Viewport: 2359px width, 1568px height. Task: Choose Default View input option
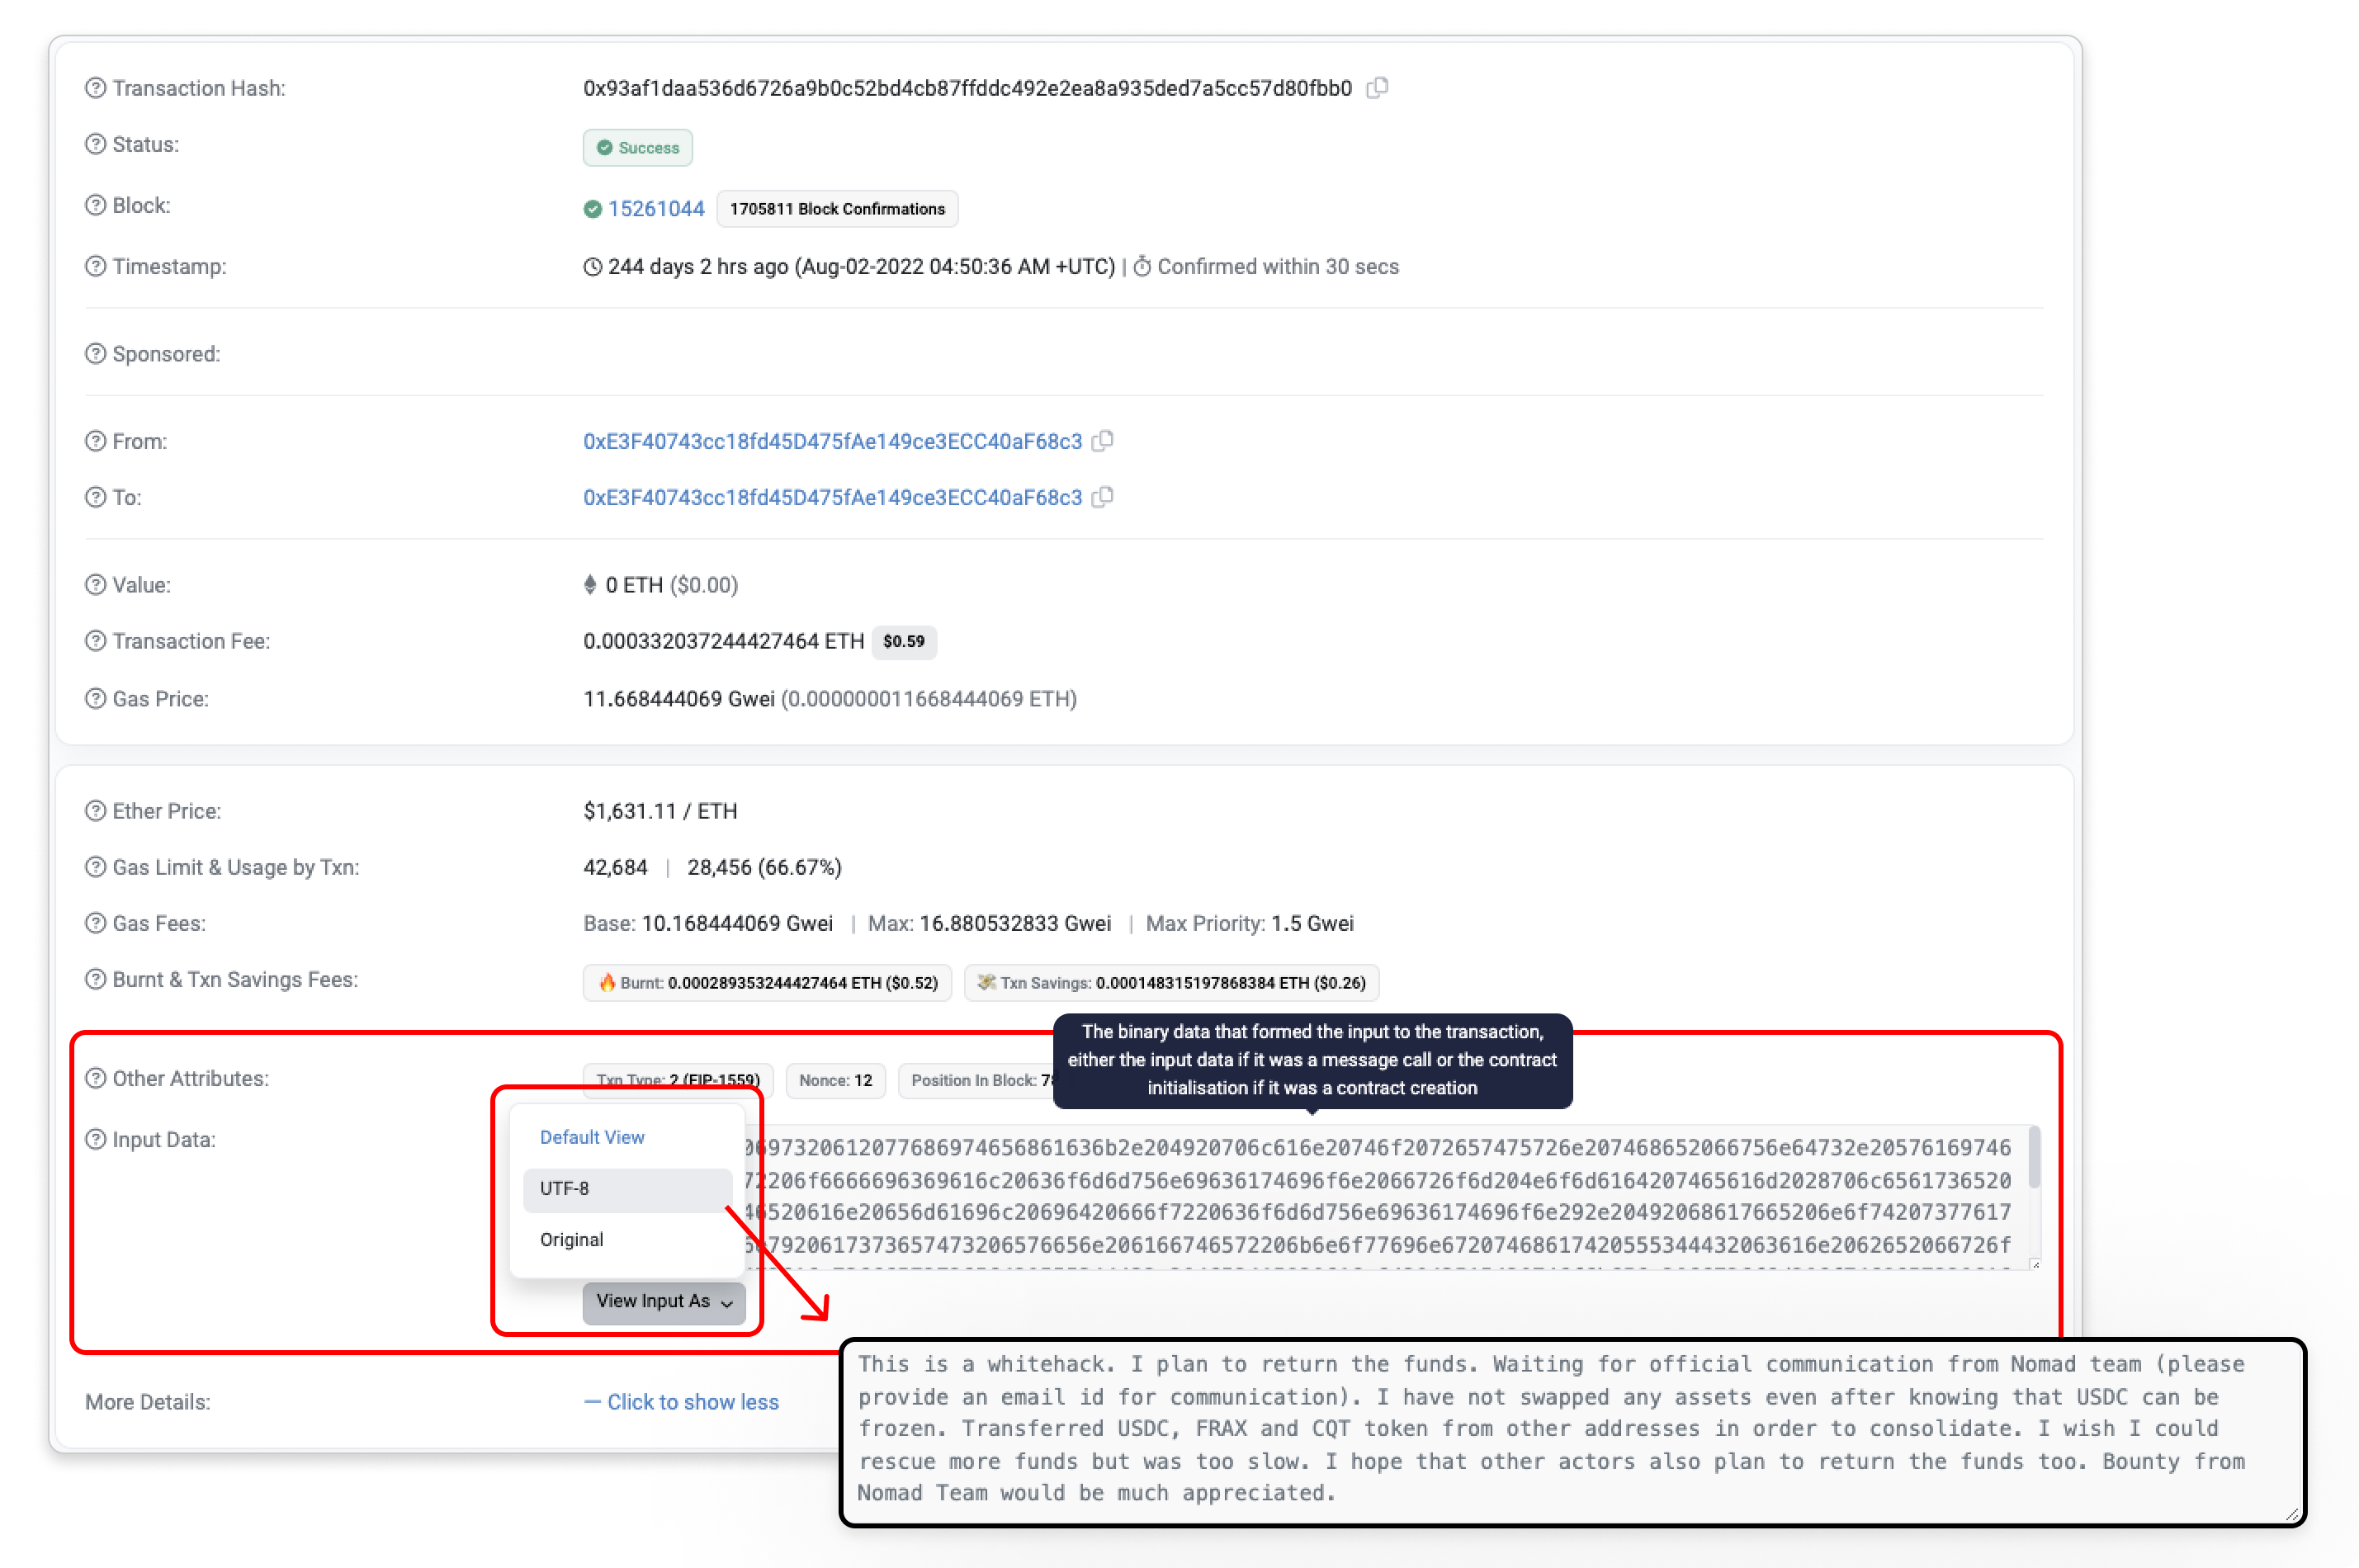point(592,1138)
